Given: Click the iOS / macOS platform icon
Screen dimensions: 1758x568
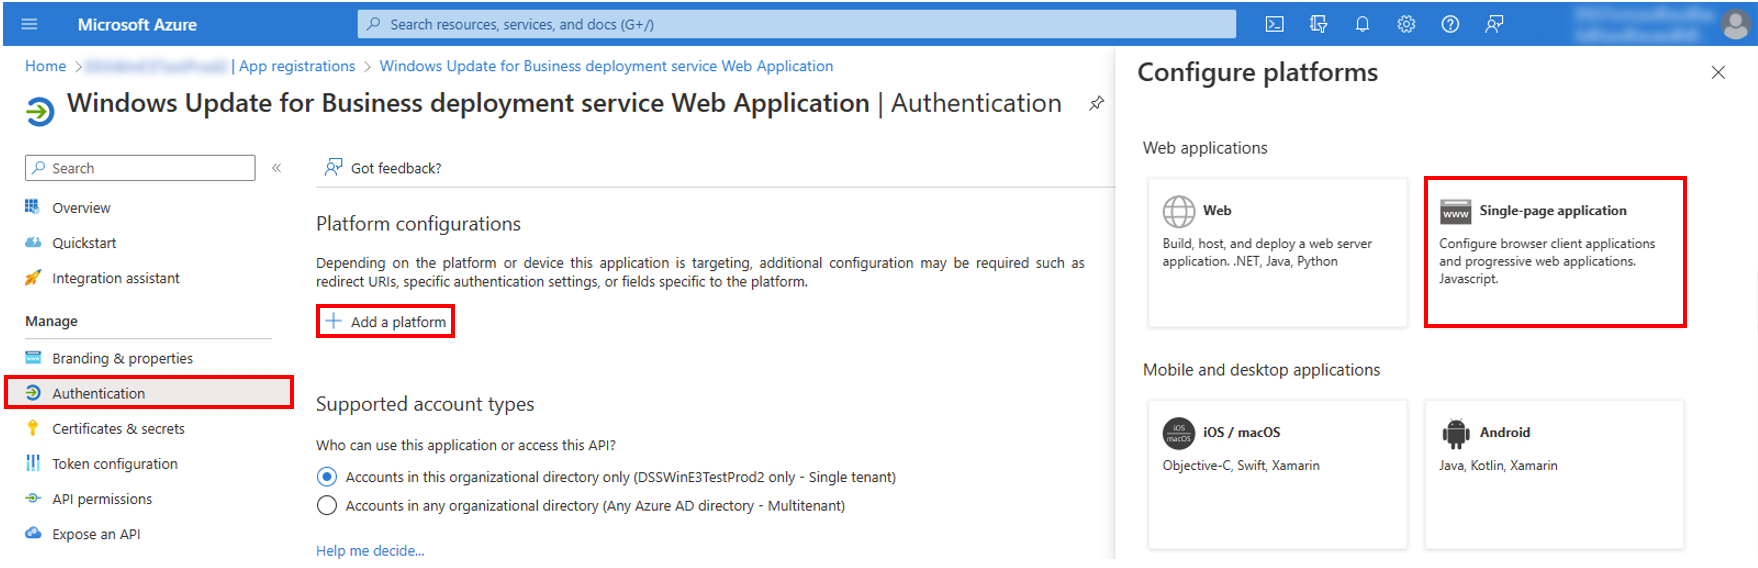Looking at the screenshot, I should coord(1179,433).
